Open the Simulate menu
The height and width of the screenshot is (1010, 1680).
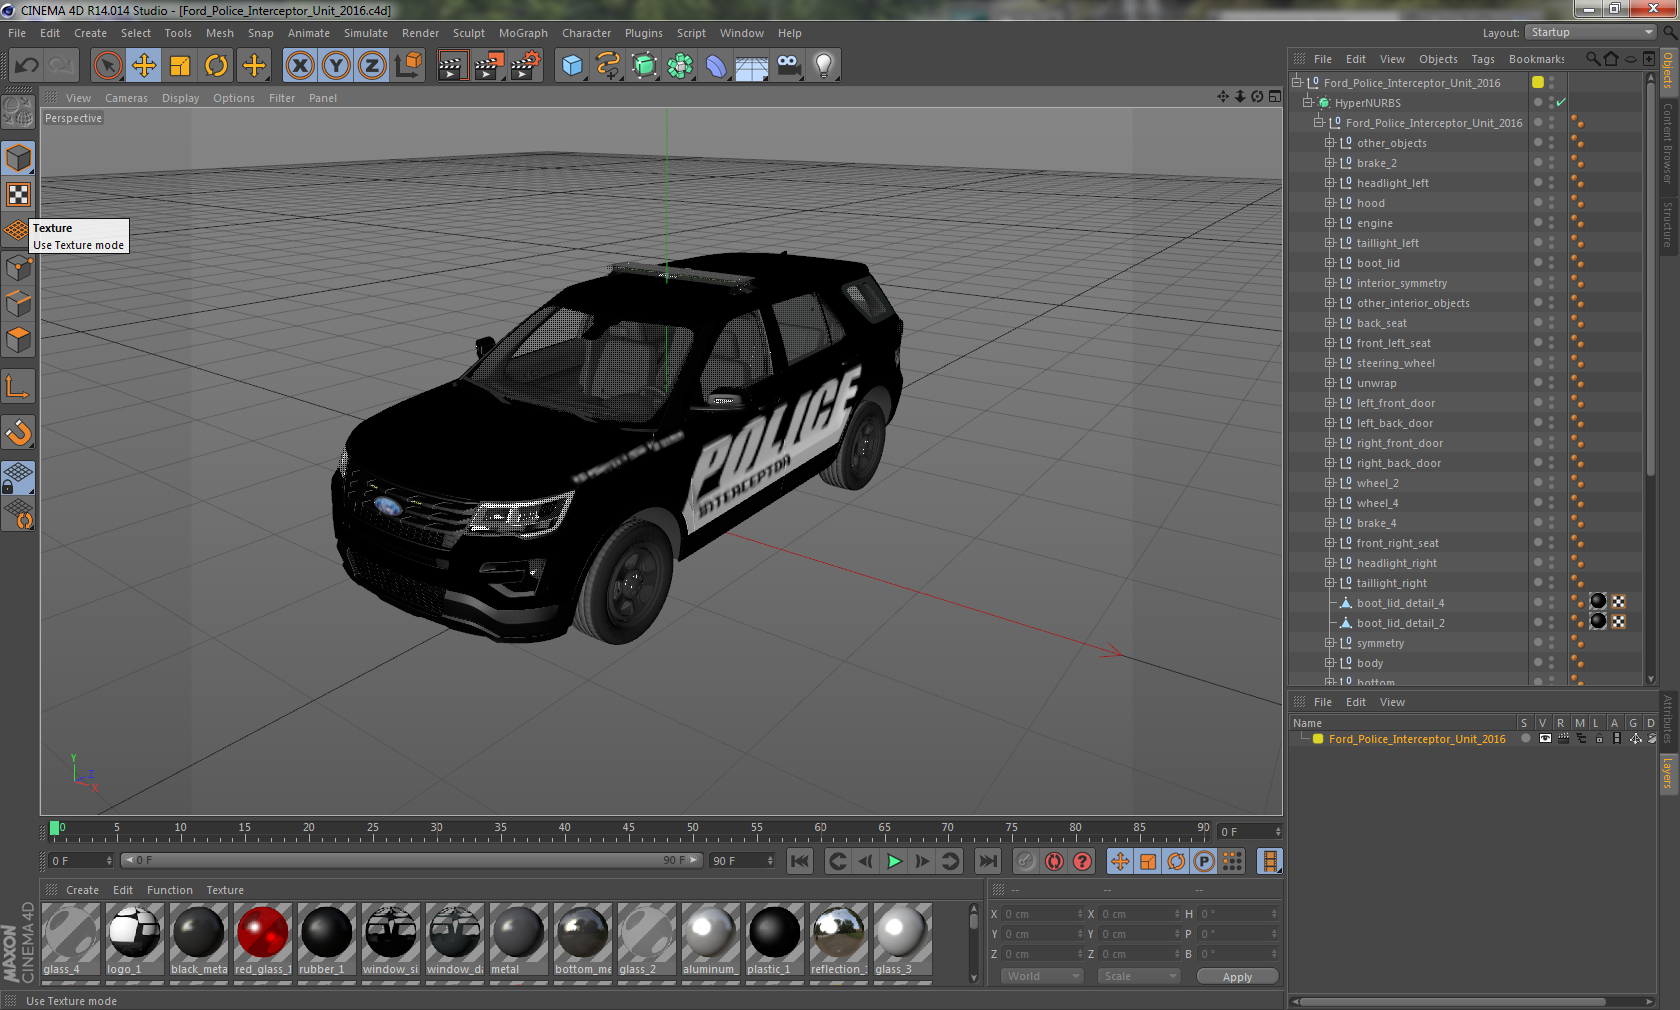[366, 33]
